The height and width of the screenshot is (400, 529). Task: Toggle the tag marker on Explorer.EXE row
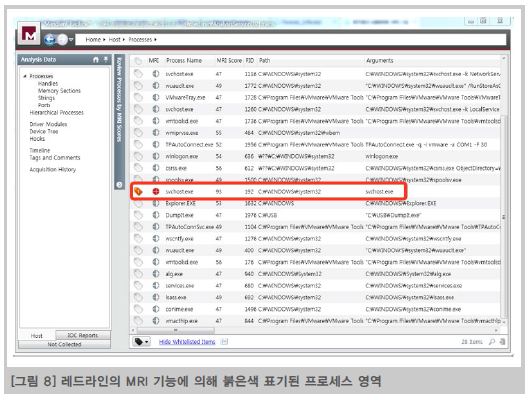pyautogui.click(x=138, y=203)
